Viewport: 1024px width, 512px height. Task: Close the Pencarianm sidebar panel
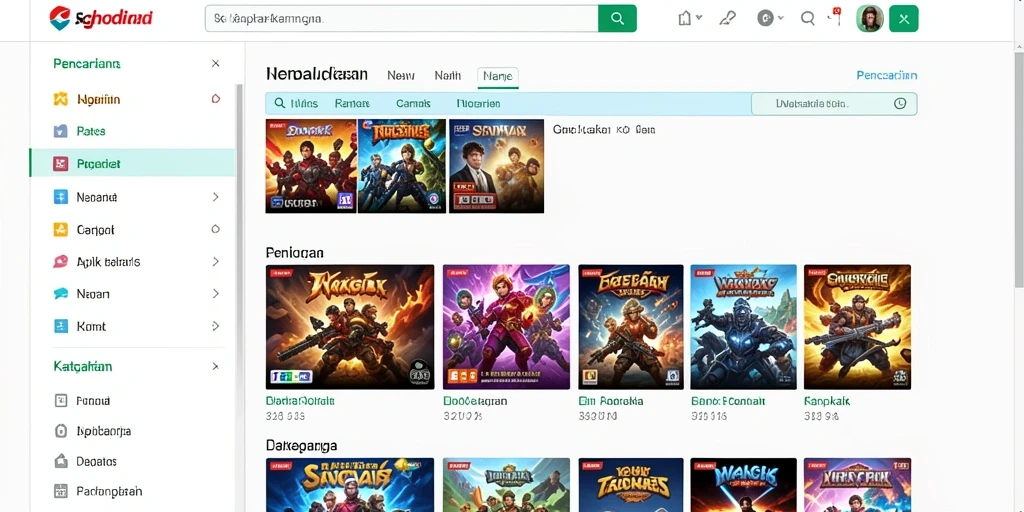(216, 63)
